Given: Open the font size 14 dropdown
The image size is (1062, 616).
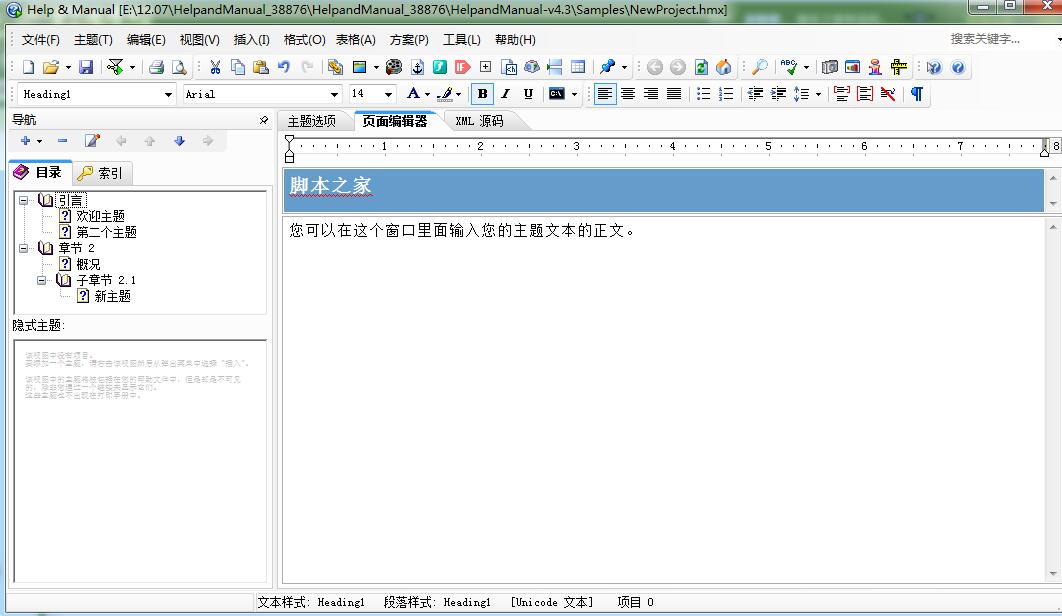Looking at the screenshot, I should [x=387, y=93].
